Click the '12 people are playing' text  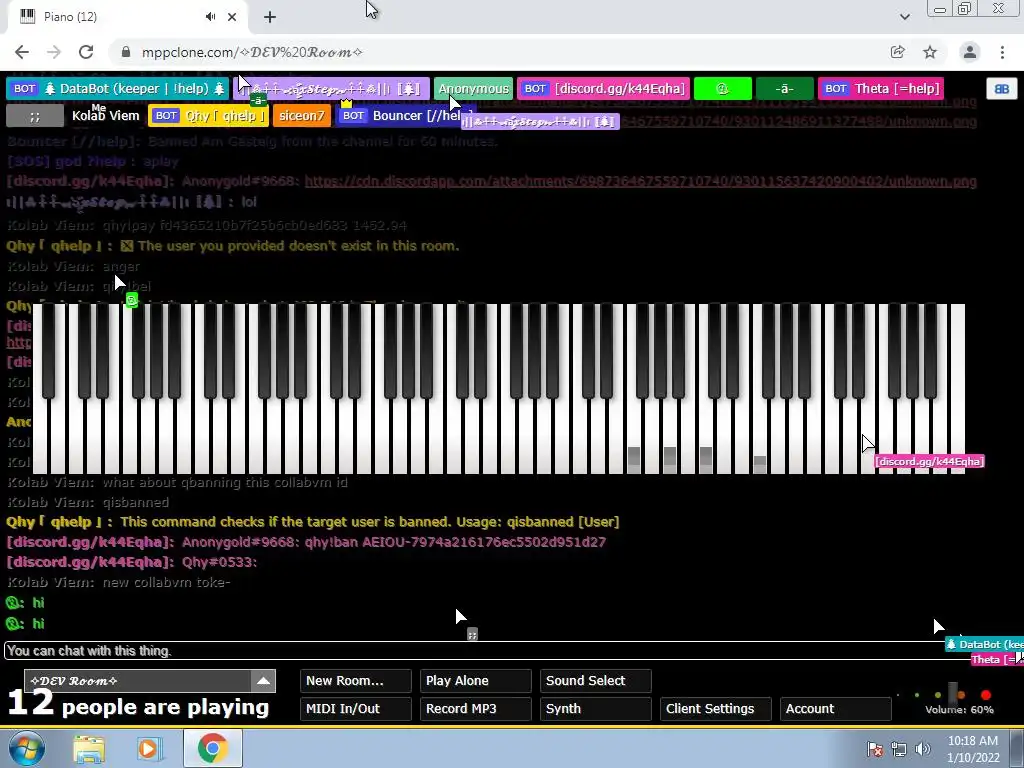[138, 705]
